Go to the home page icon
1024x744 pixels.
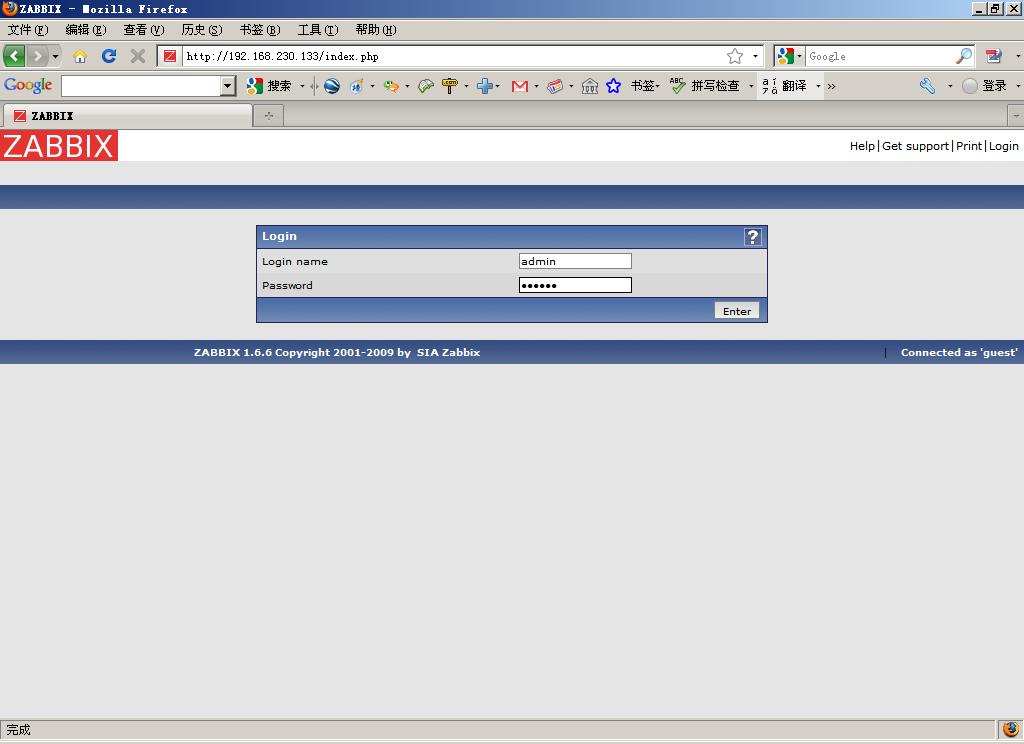pyautogui.click(x=80, y=56)
